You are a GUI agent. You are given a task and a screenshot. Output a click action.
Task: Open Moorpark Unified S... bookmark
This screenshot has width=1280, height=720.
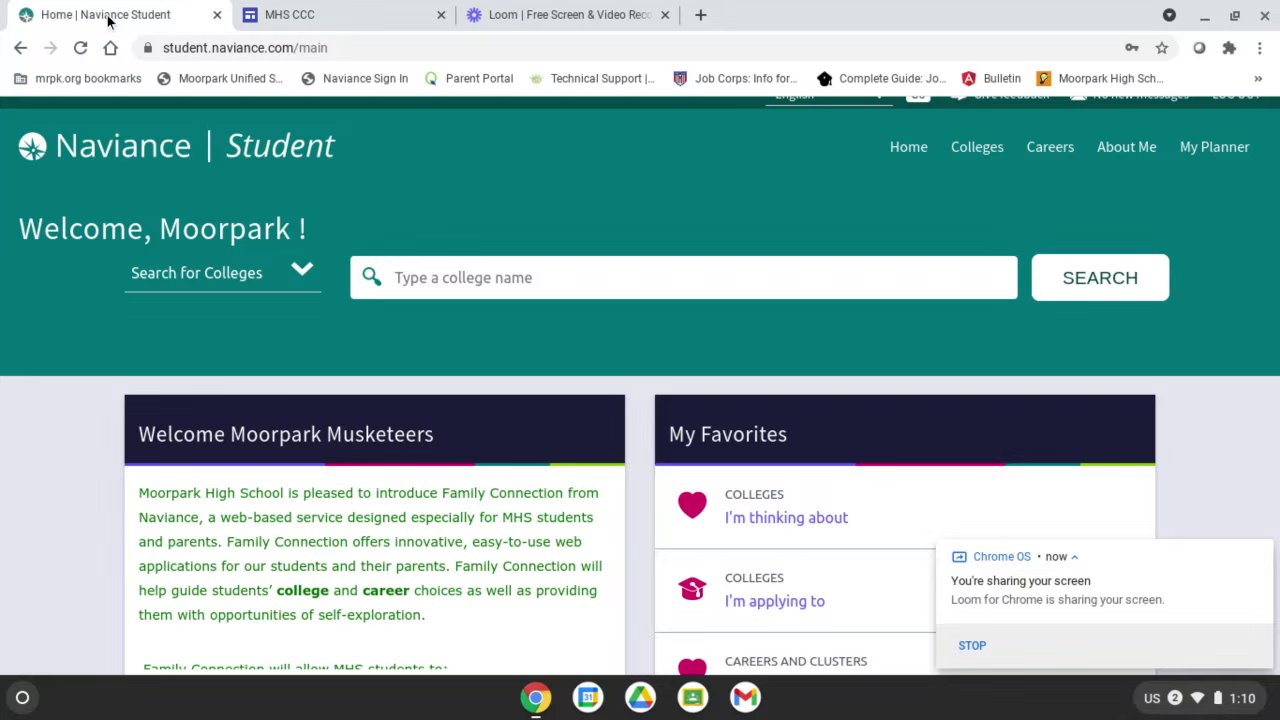[220, 79]
